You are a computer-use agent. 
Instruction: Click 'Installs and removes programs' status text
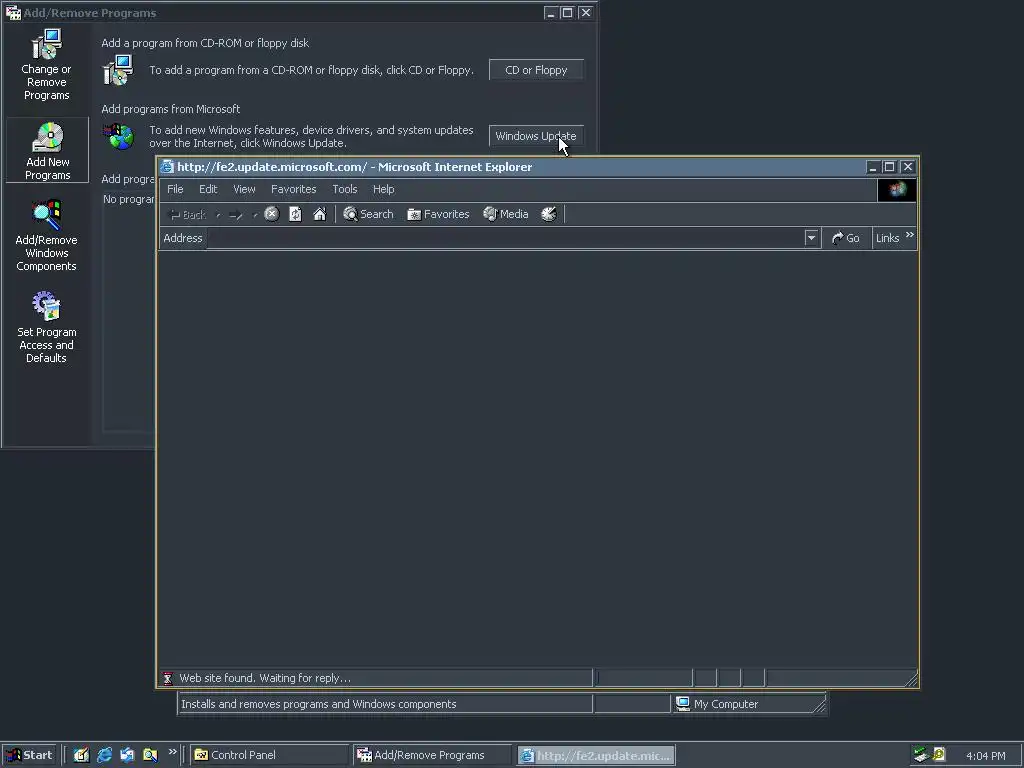pos(319,704)
